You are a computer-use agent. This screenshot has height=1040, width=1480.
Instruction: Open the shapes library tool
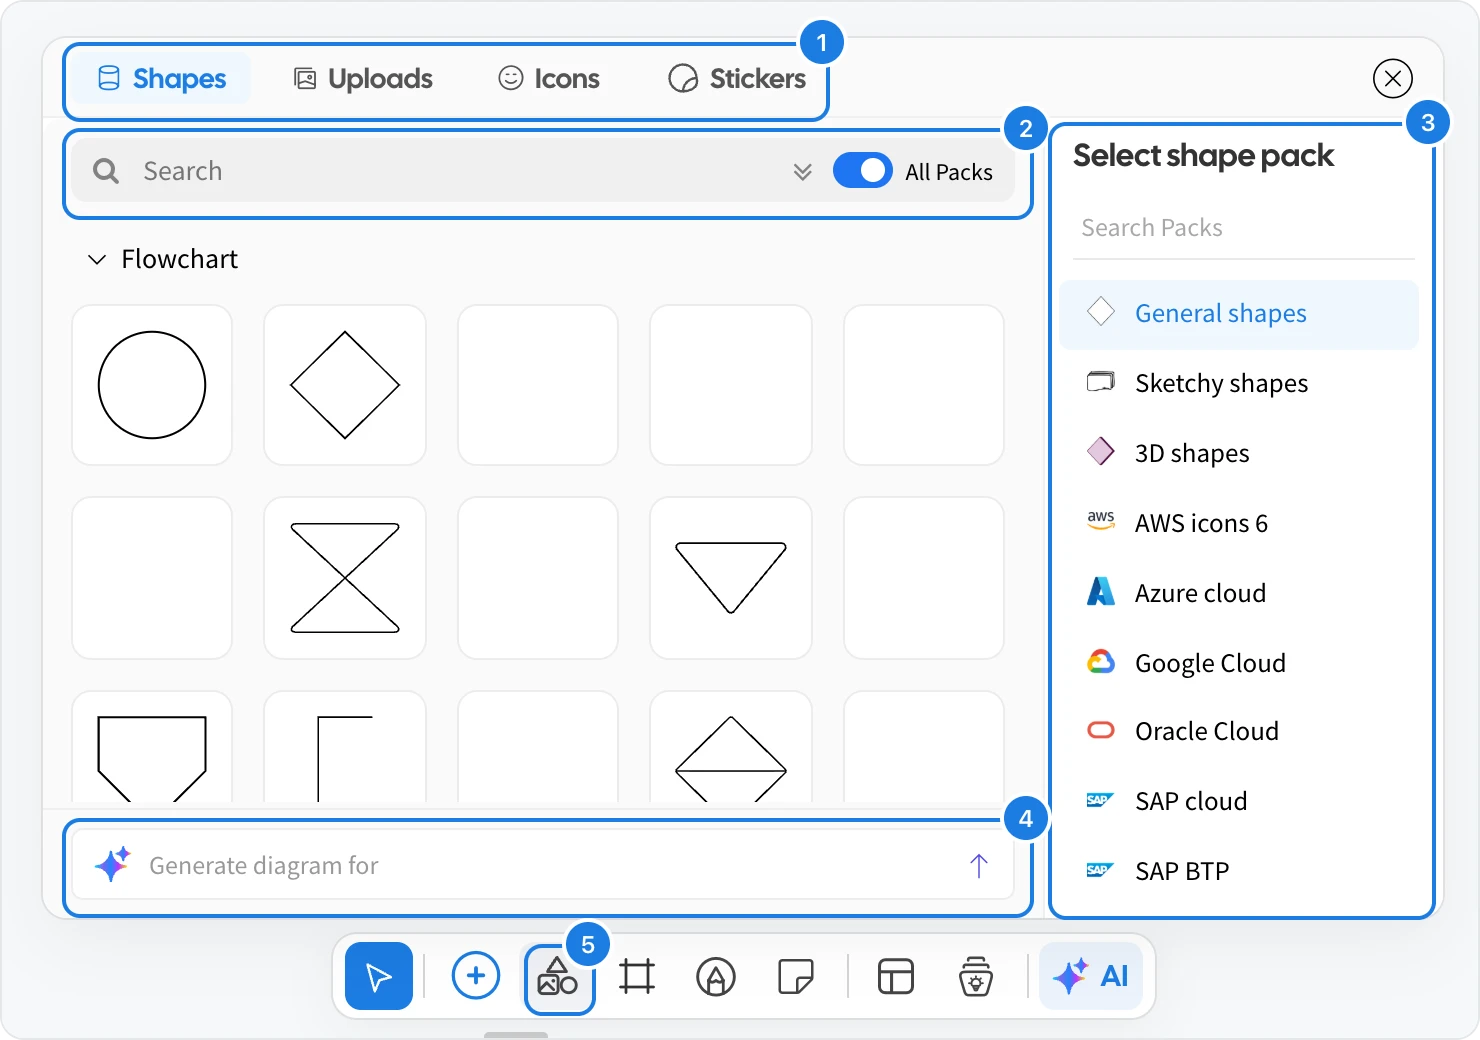(558, 977)
